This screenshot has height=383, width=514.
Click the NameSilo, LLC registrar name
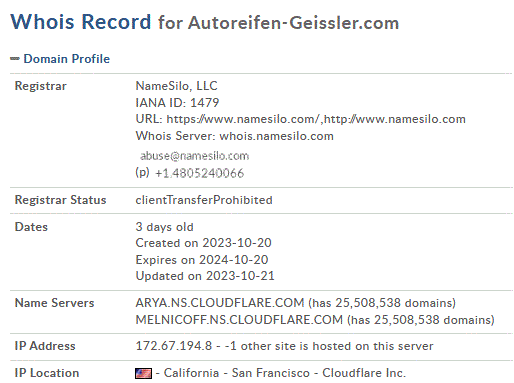176,86
